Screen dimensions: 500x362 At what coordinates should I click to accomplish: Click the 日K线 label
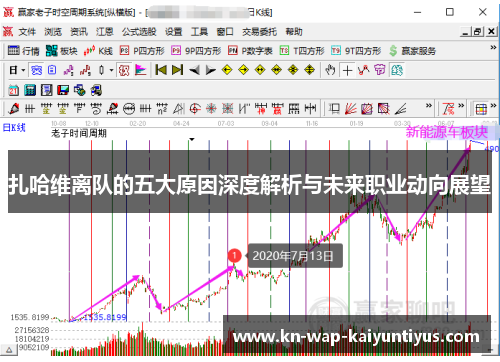tap(14, 127)
